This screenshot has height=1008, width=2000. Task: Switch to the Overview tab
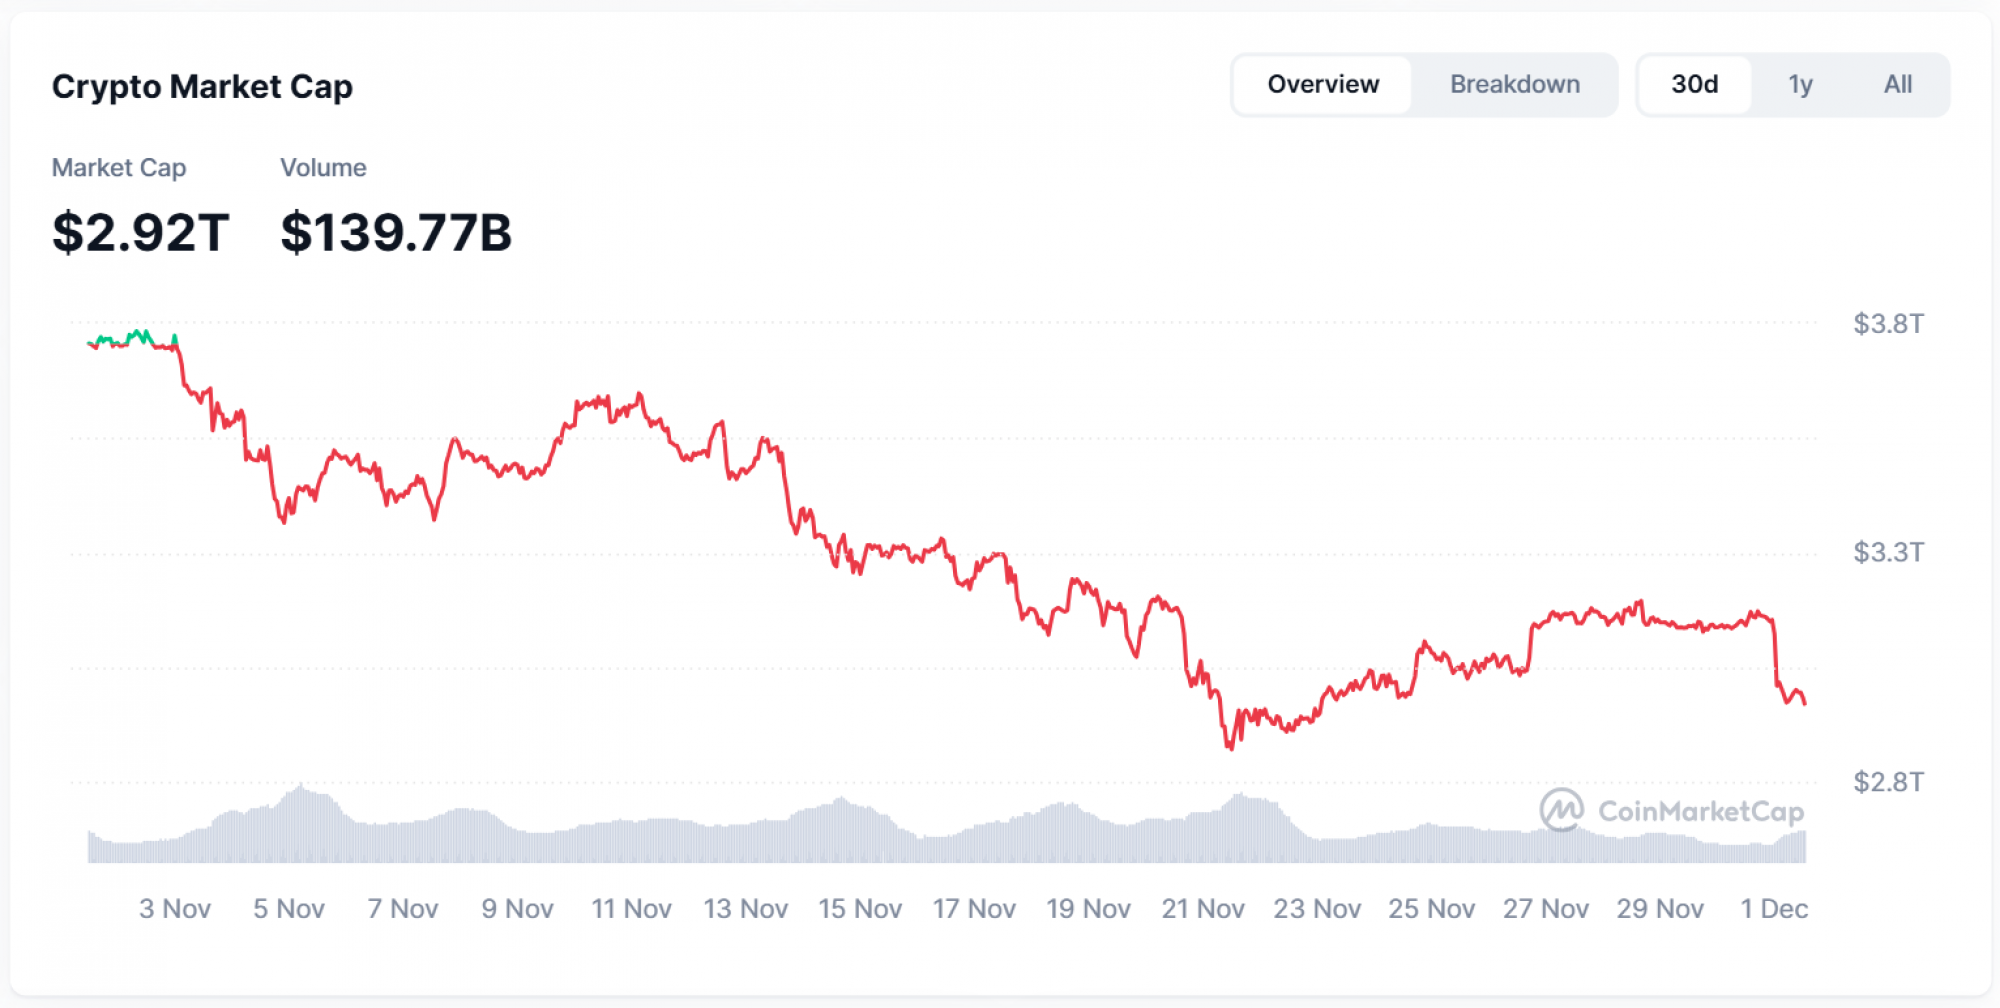[1323, 85]
